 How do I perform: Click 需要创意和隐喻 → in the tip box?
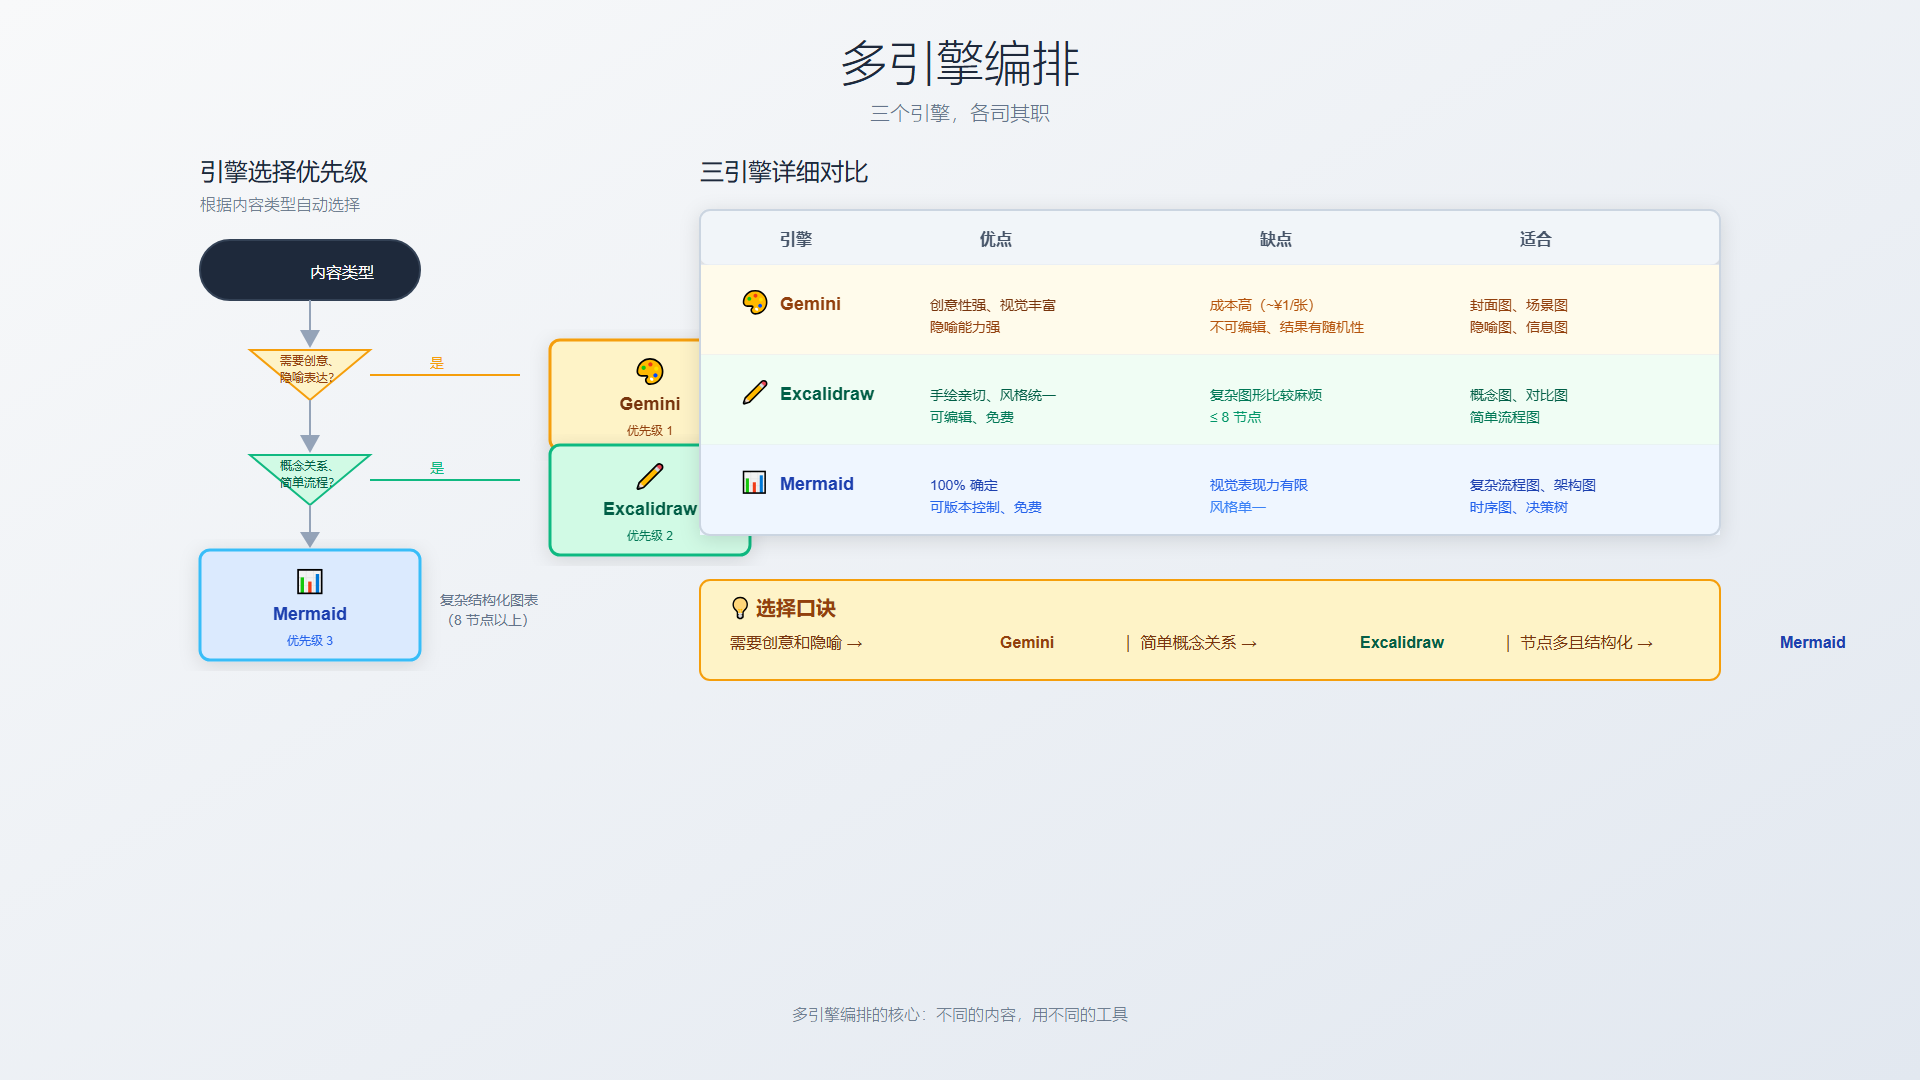pos(796,643)
